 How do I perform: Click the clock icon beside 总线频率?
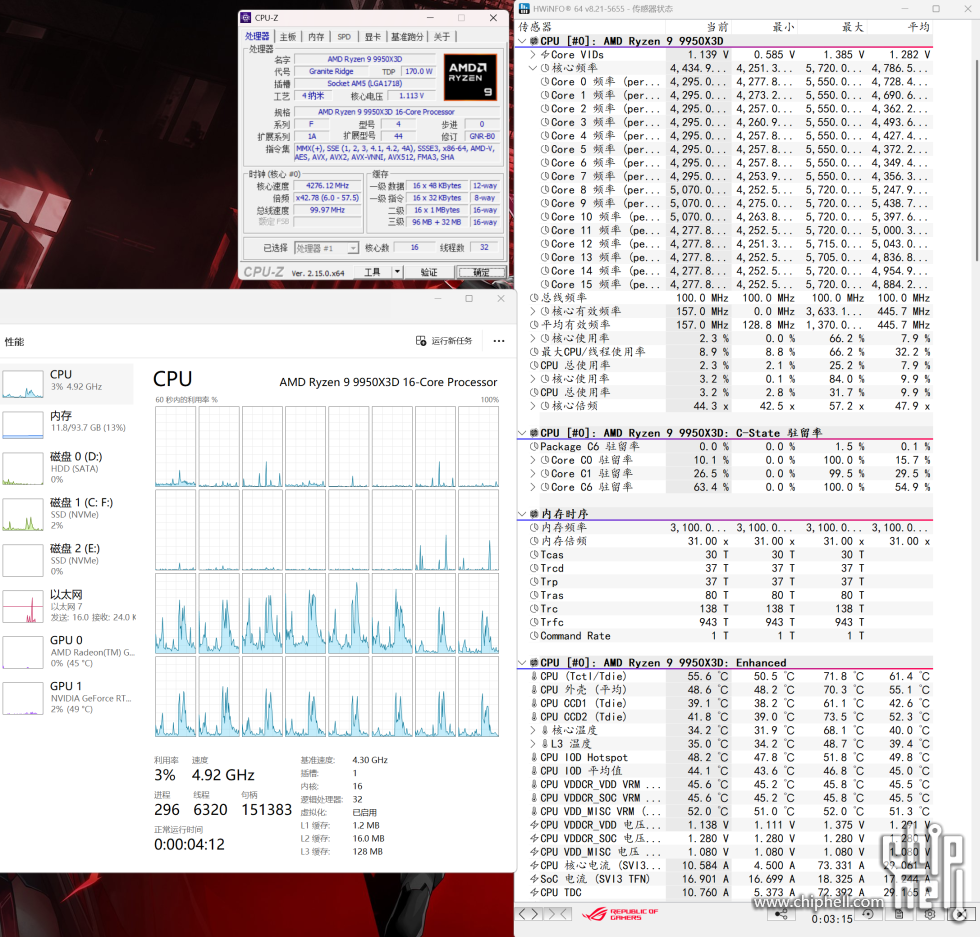pyautogui.click(x=534, y=298)
